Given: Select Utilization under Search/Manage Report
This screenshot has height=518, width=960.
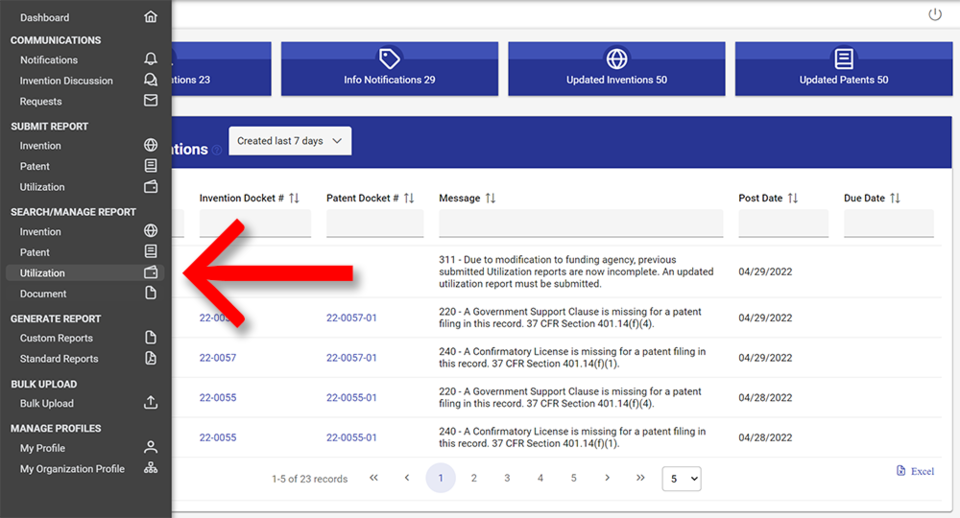Looking at the screenshot, I should (43, 273).
